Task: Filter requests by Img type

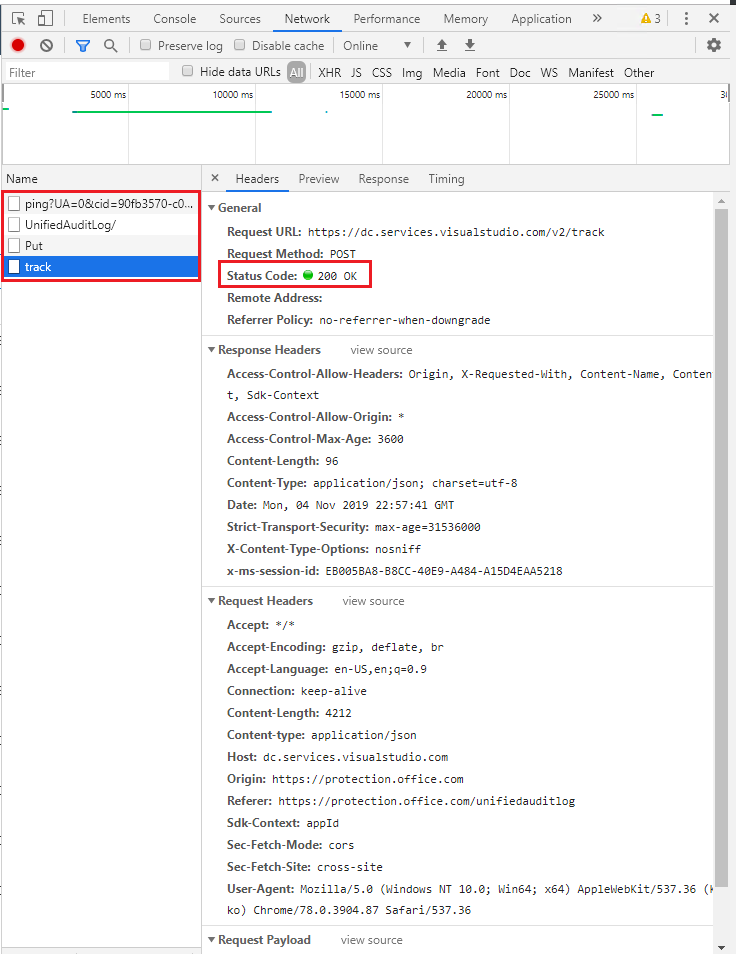Action: tap(412, 72)
